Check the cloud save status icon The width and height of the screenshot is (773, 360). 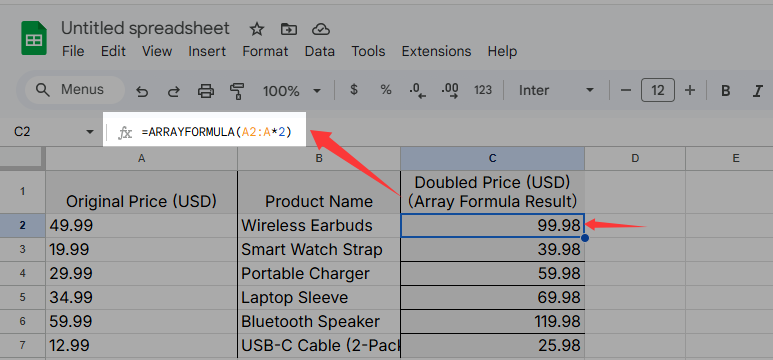point(321,29)
